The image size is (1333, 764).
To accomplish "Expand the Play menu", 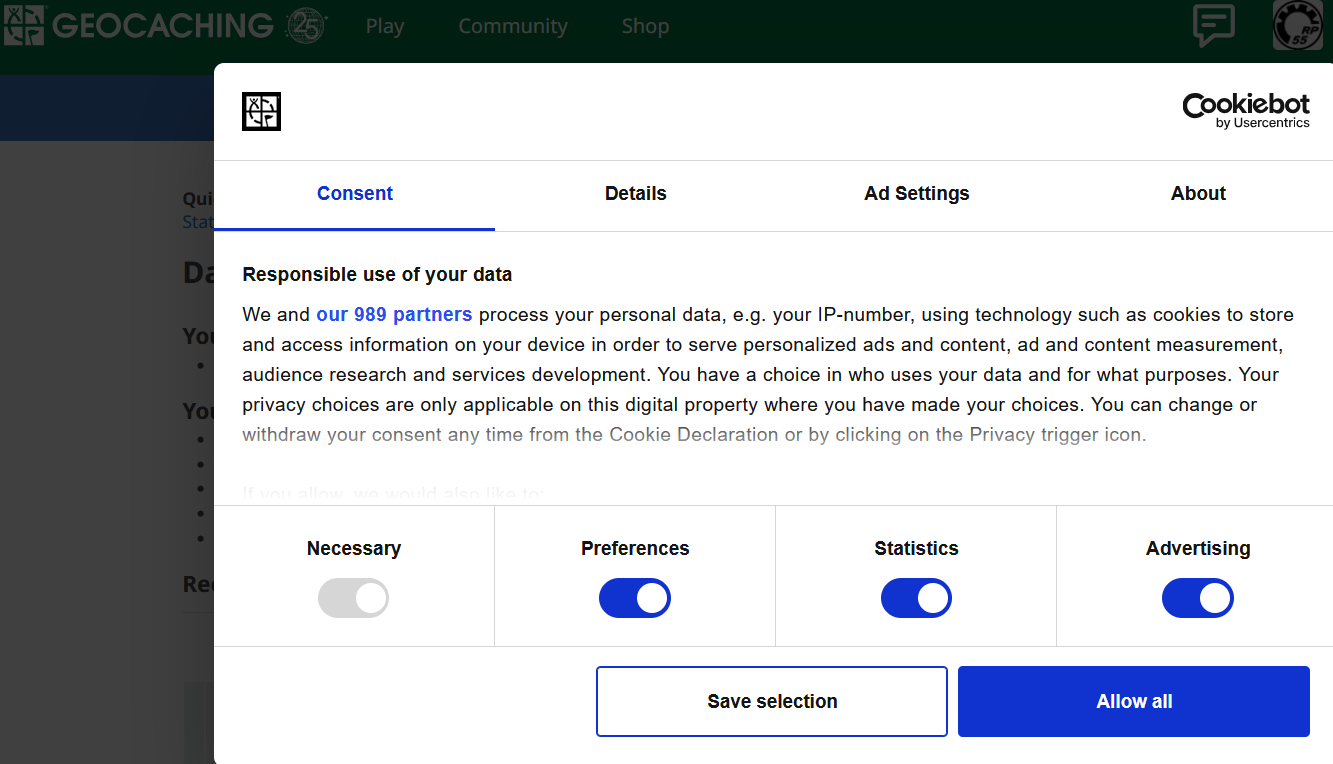I will point(385,27).
